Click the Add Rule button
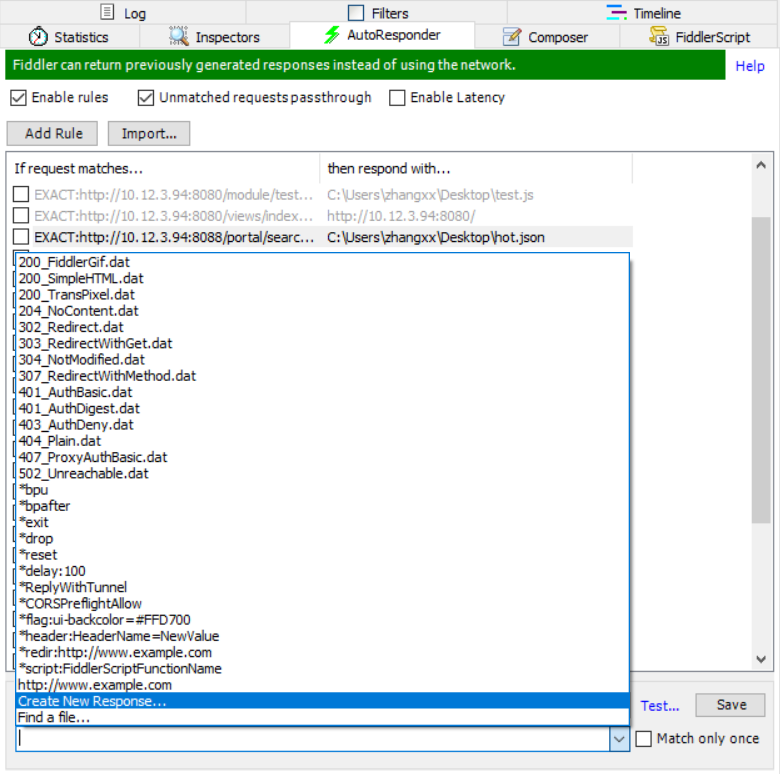 coord(52,133)
